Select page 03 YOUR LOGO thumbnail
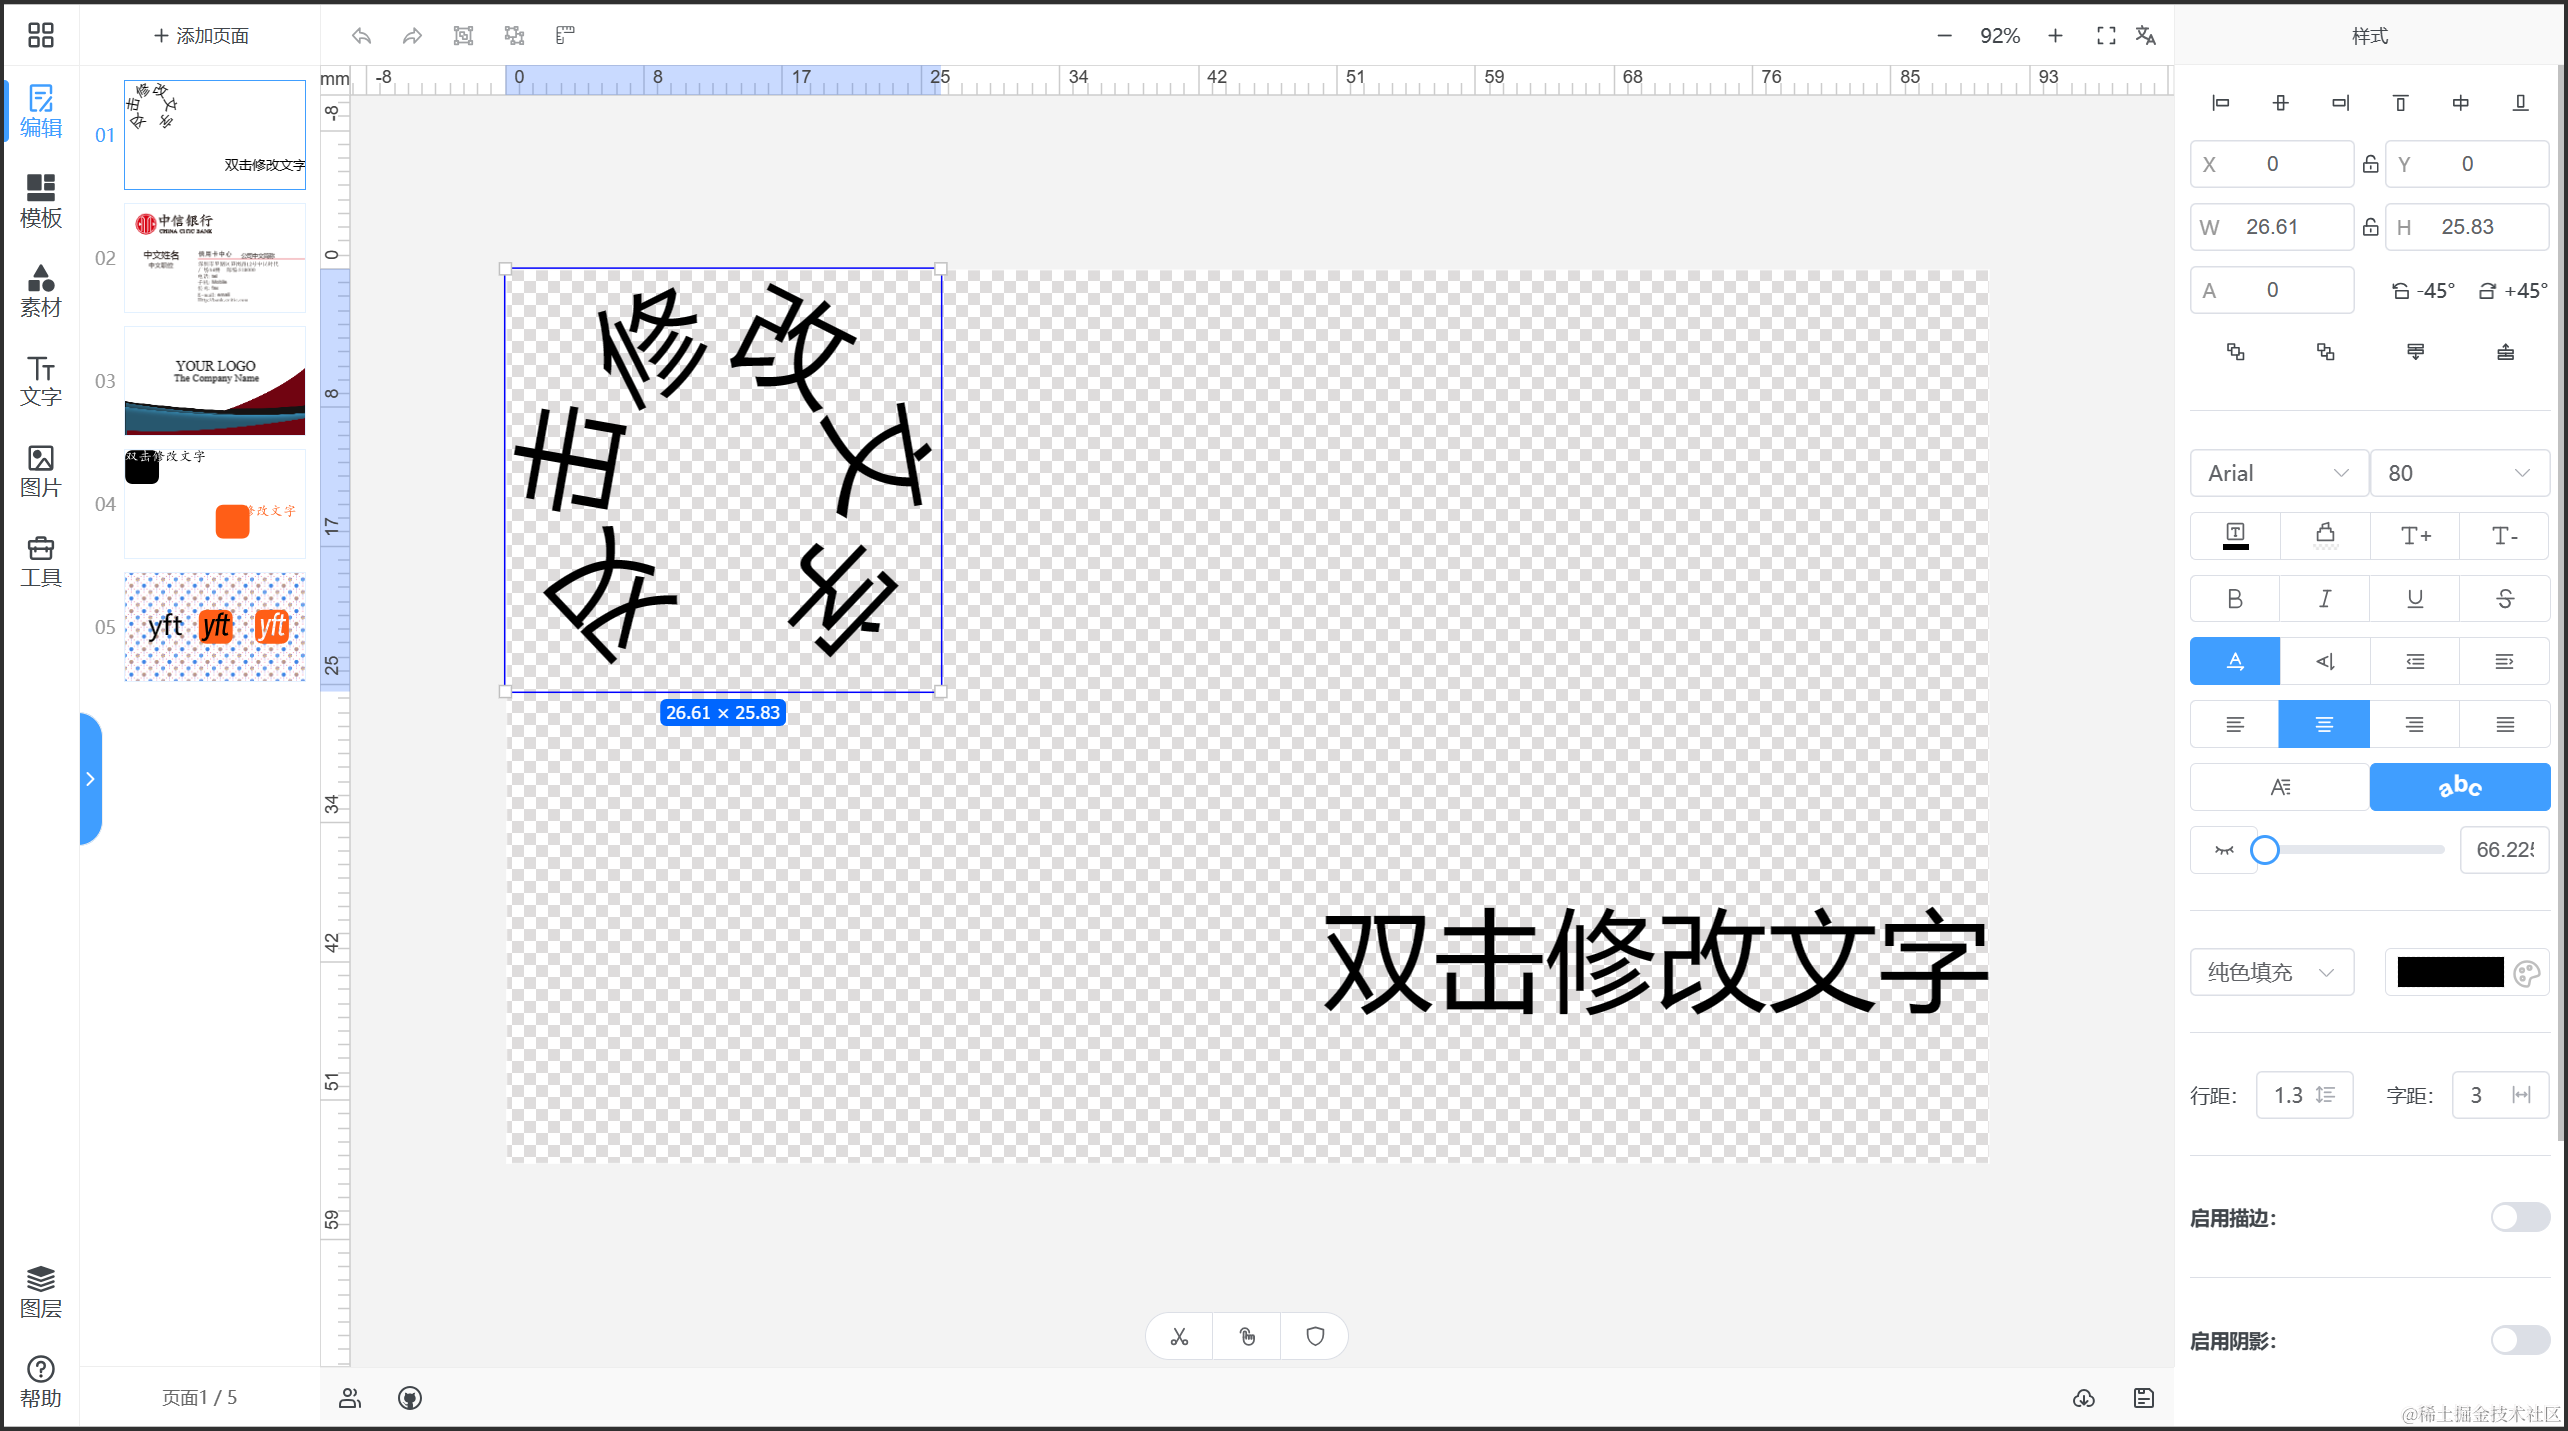The height and width of the screenshot is (1431, 2568). tap(215, 381)
